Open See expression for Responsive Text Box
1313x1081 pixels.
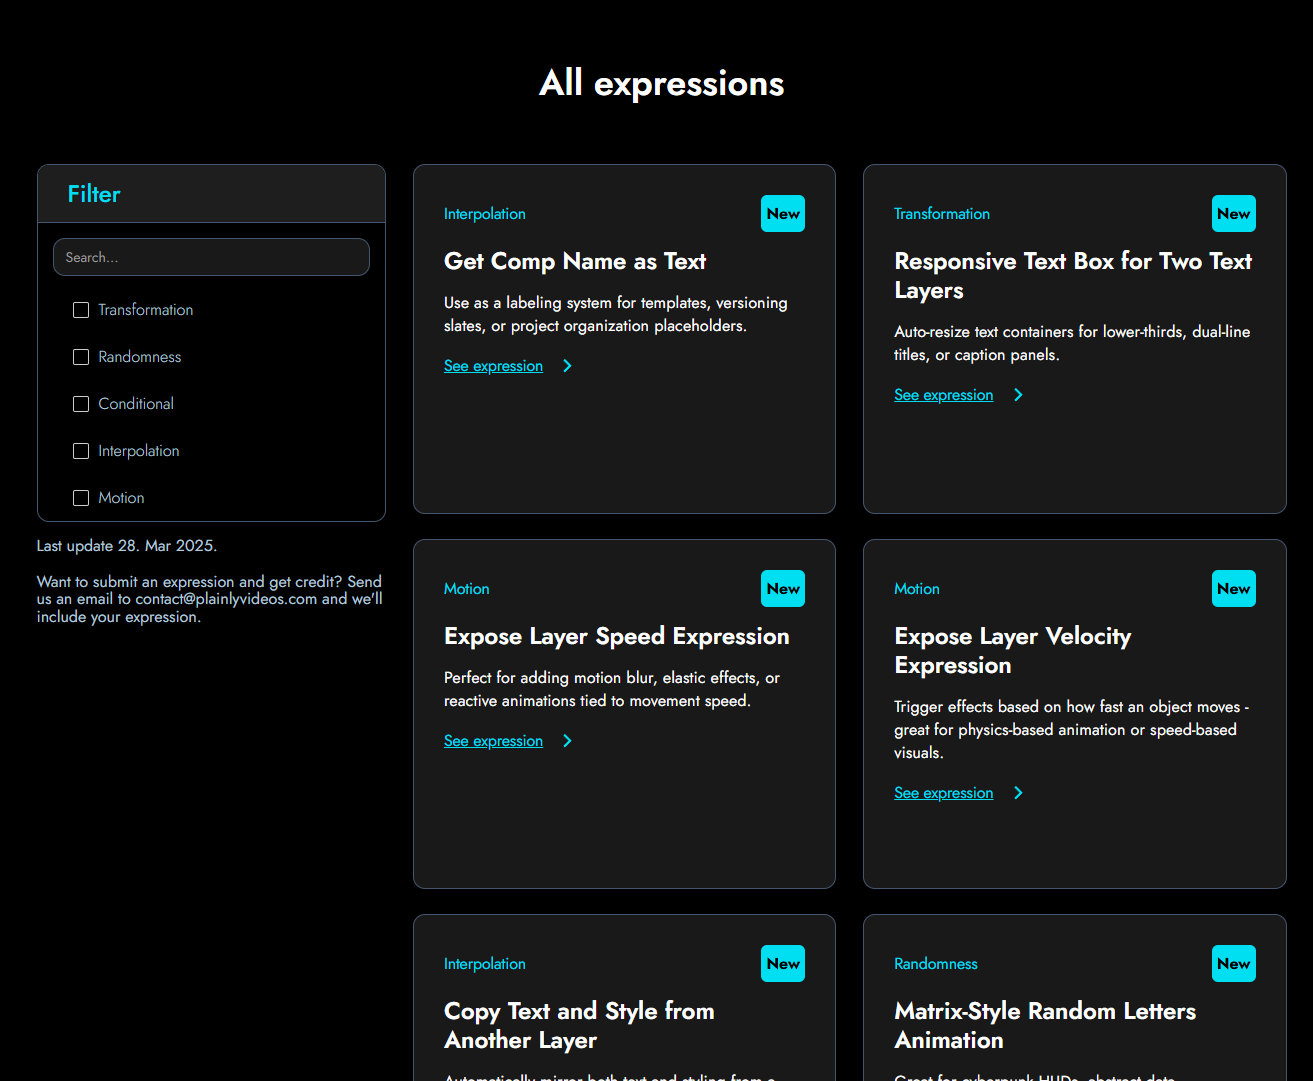[x=943, y=395]
